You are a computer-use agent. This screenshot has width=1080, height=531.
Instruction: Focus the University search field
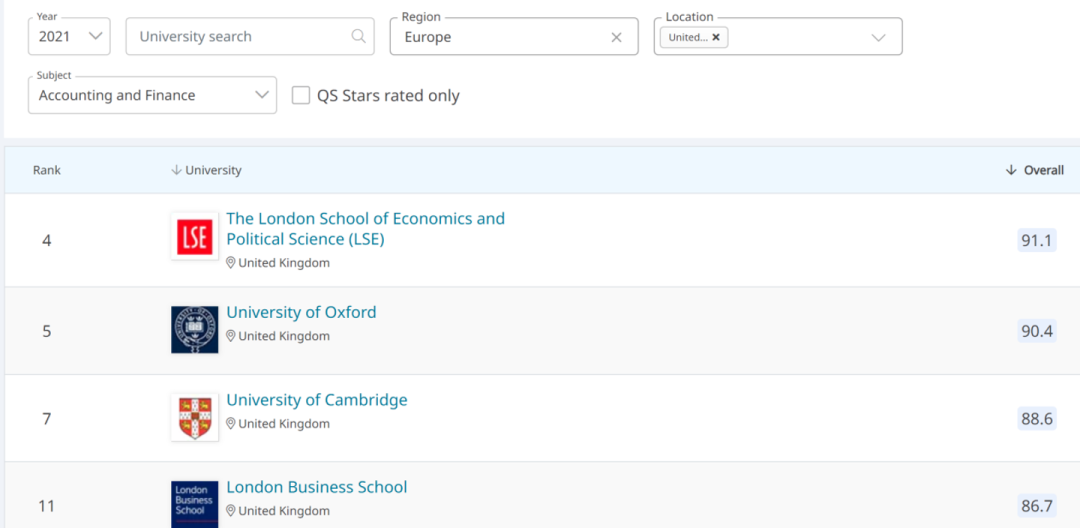point(250,37)
